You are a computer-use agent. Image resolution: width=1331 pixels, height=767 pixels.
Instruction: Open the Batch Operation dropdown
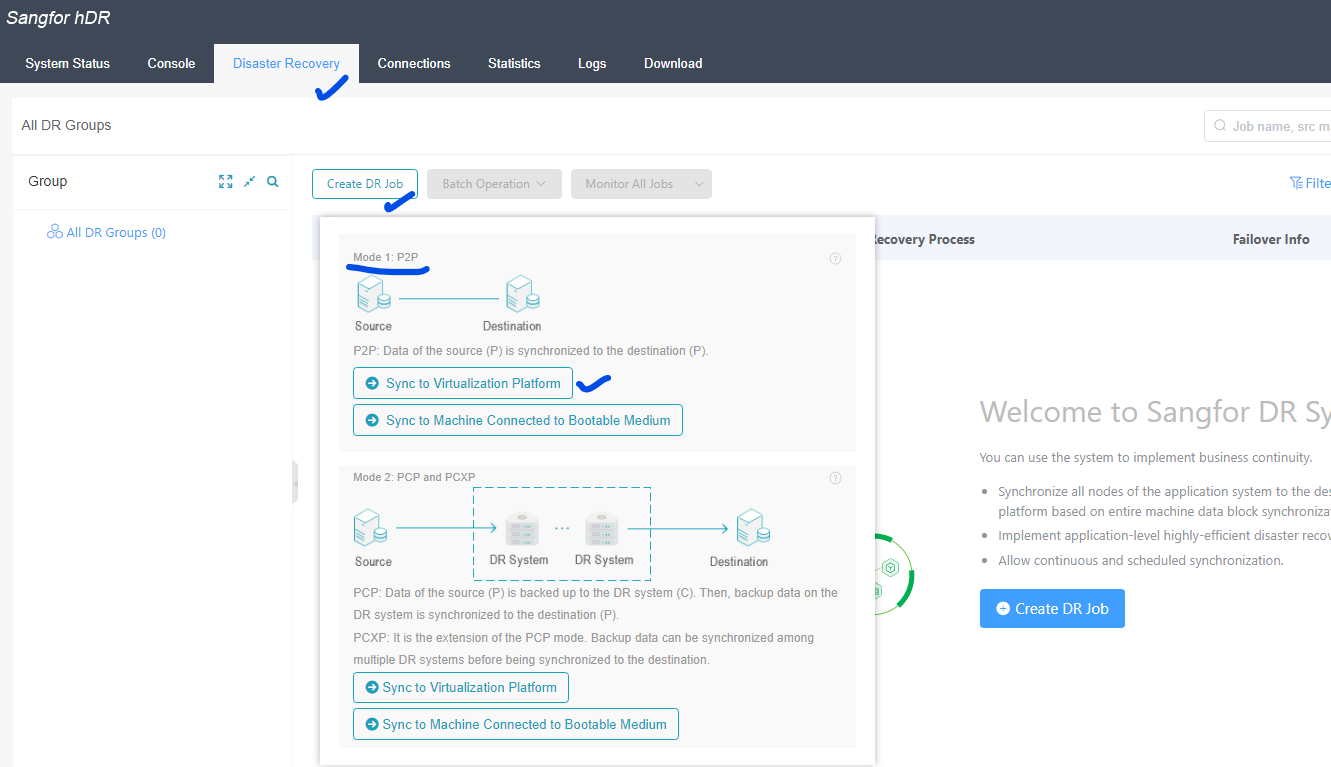tap(494, 184)
